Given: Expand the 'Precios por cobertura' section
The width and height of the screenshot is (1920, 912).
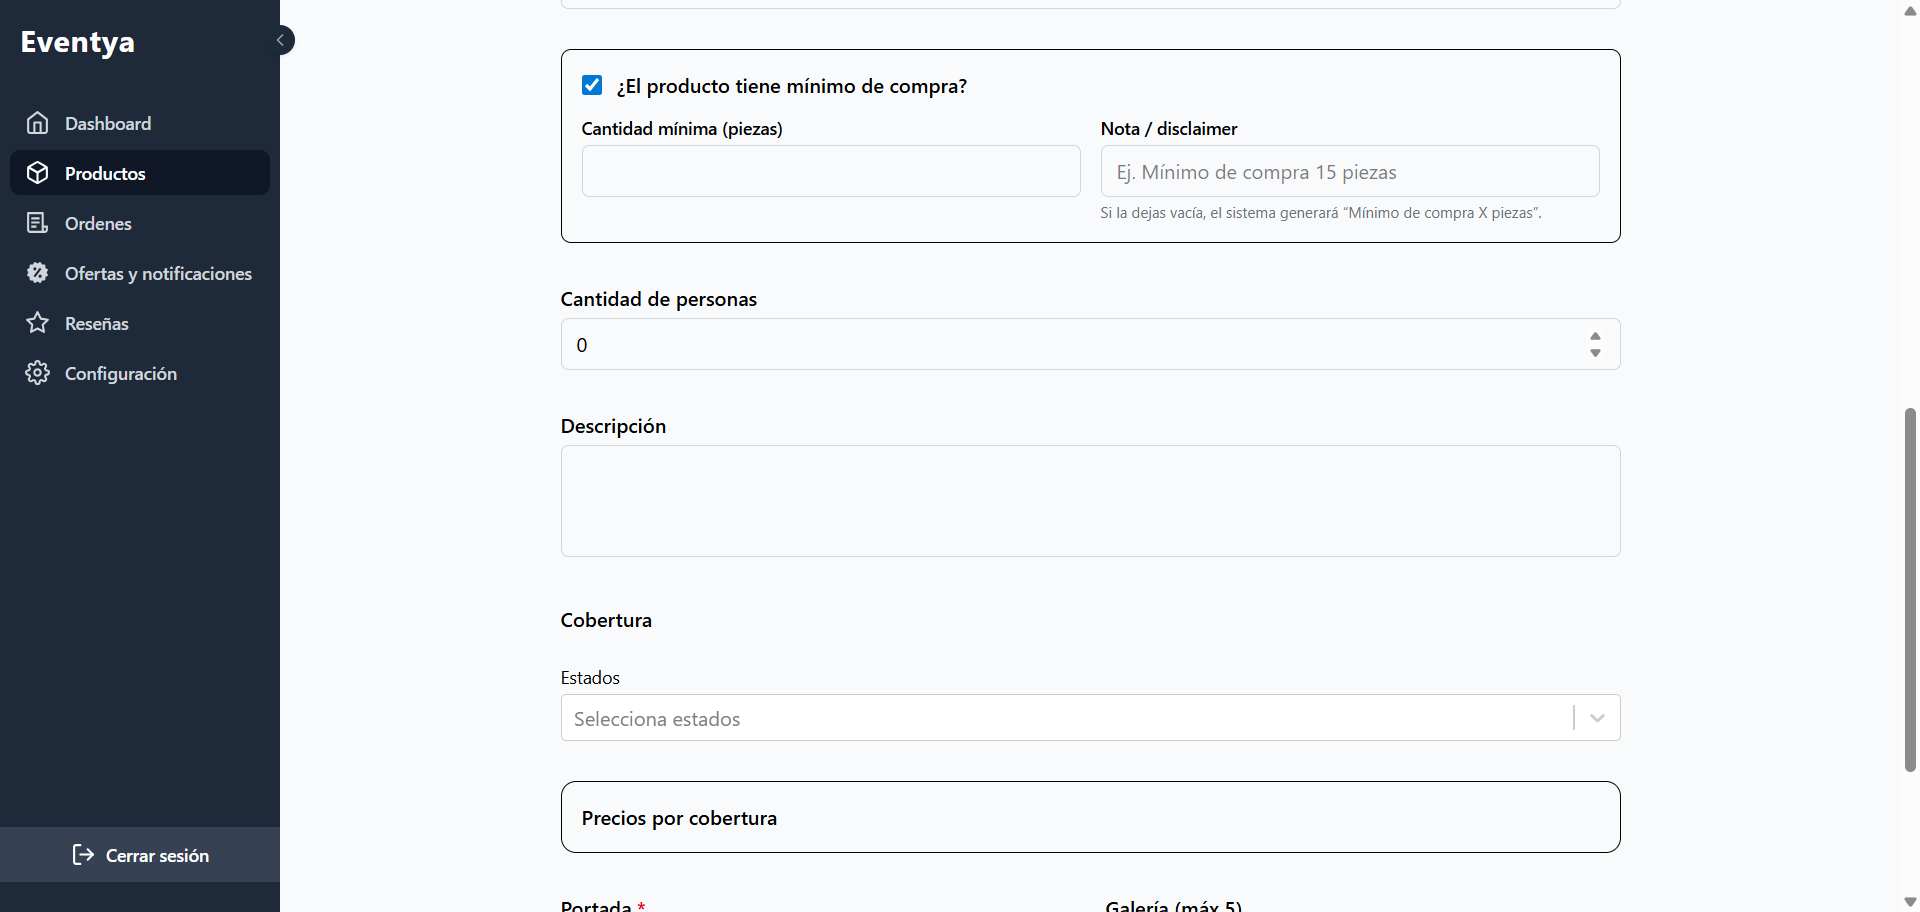Looking at the screenshot, I should [x=1090, y=817].
